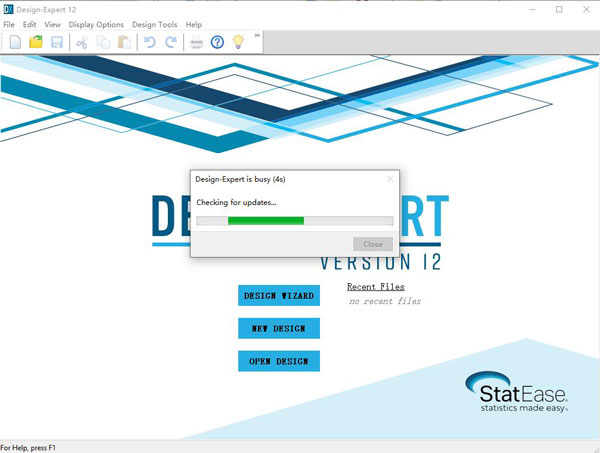The width and height of the screenshot is (600, 453).
Task: Click the Save floppy disk icon
Action: [x=57, y=42]
